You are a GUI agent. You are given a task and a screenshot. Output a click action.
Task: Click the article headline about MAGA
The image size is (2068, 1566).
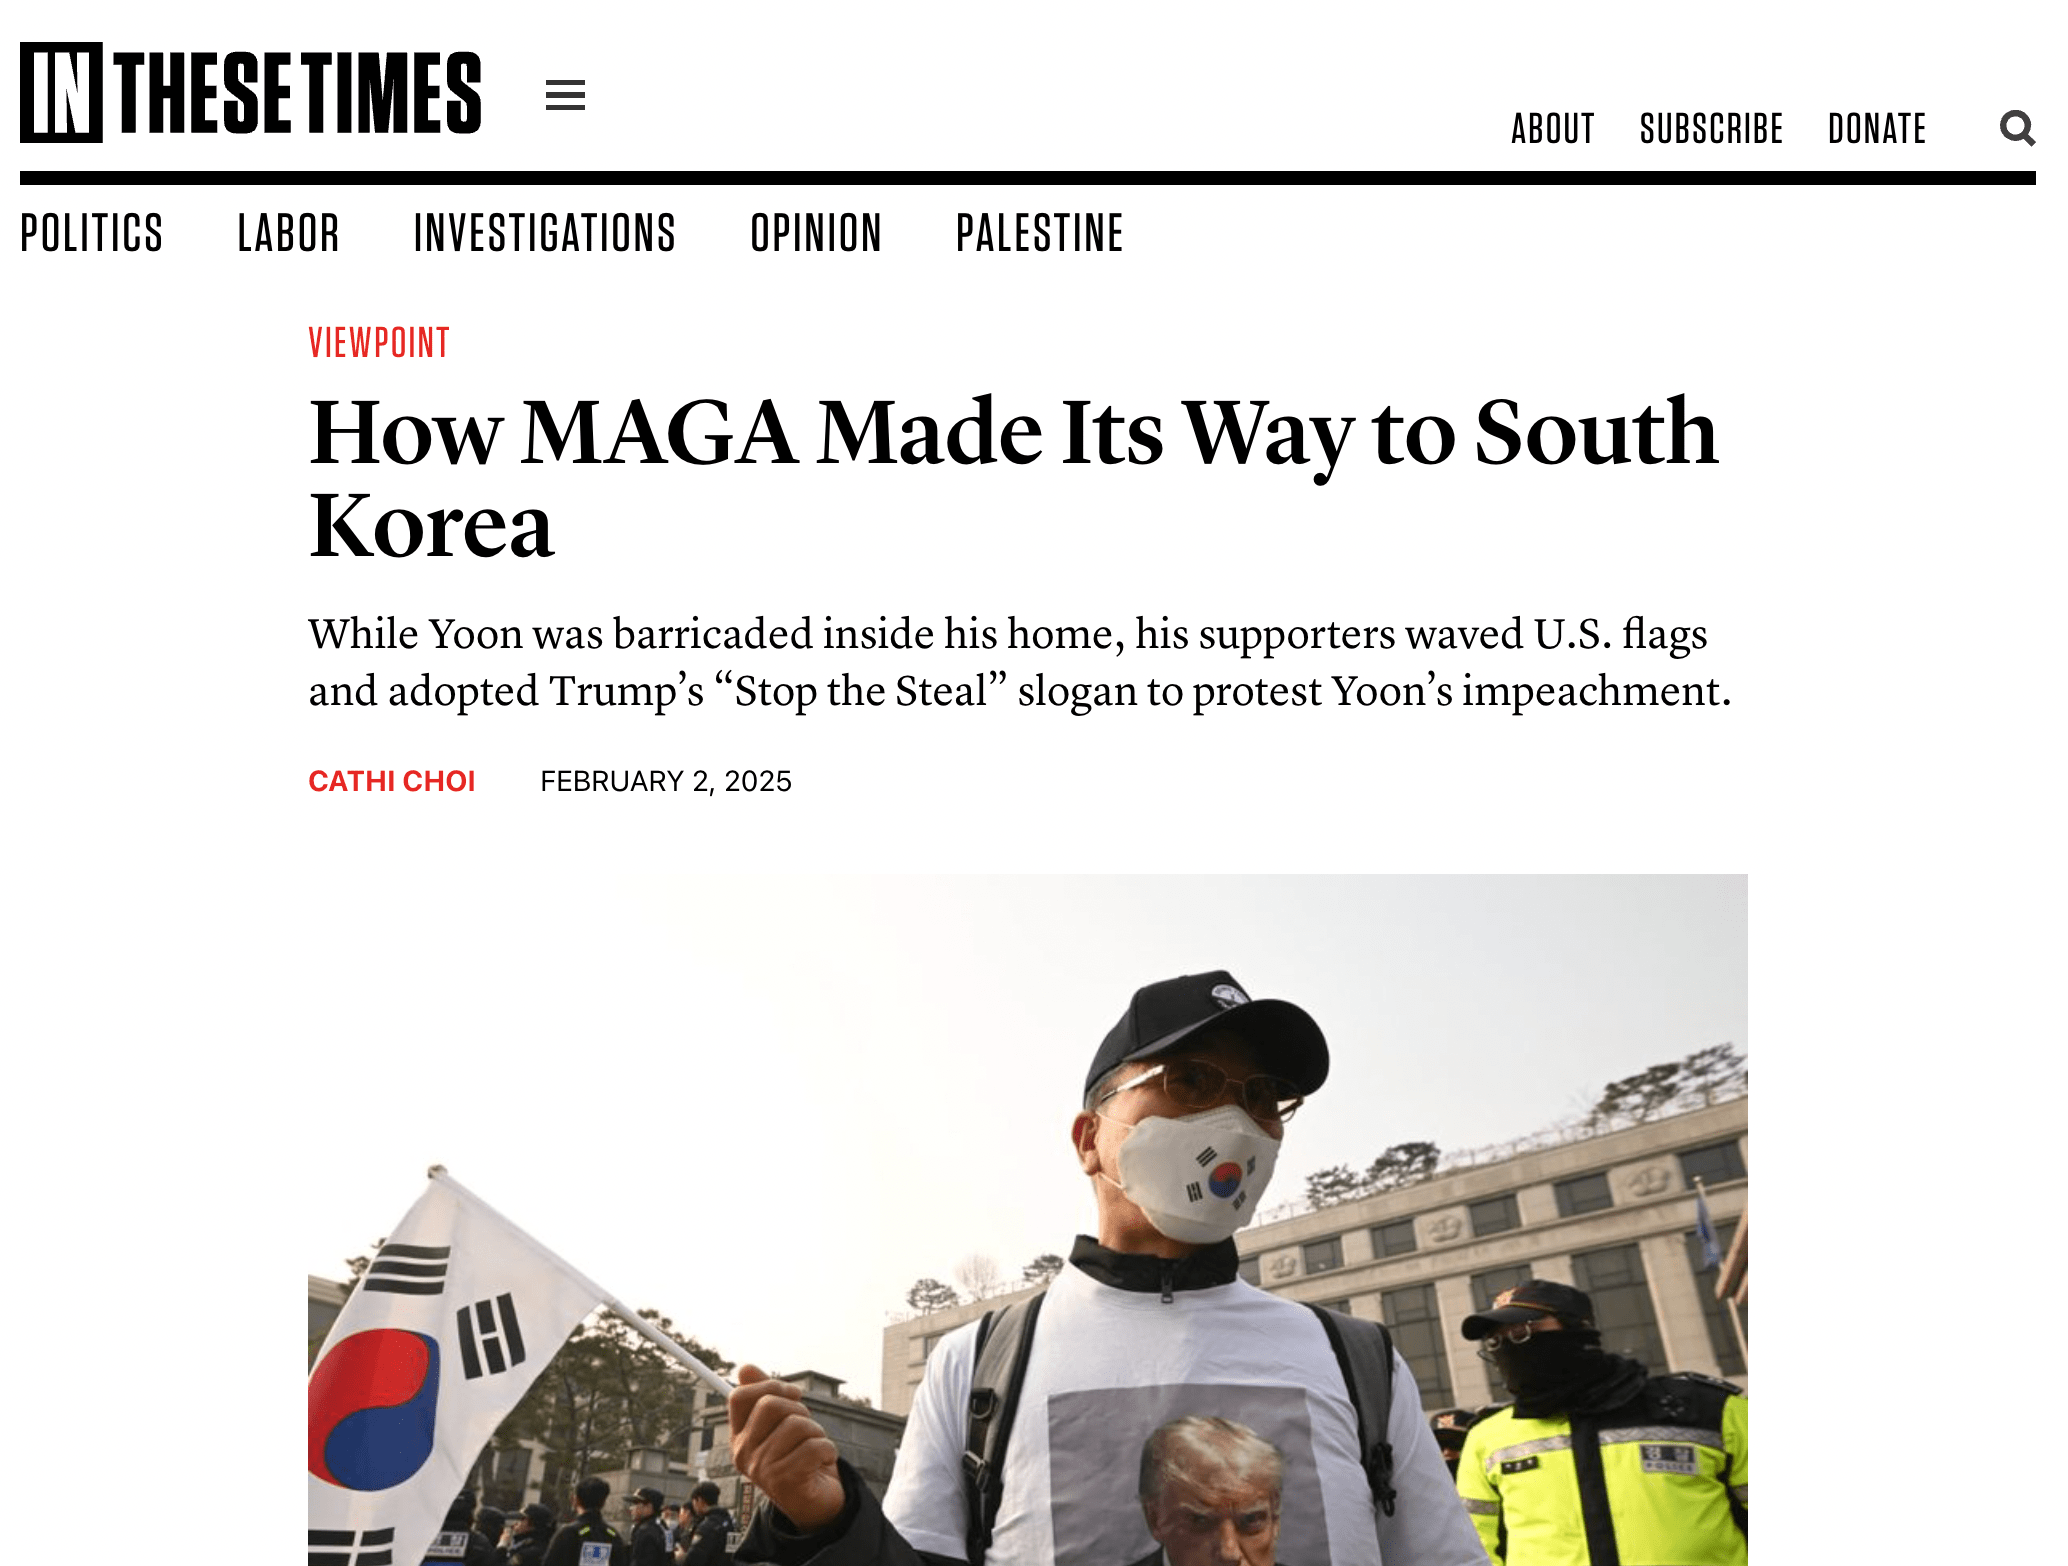pyautogui.click(x=1014, y=478)
